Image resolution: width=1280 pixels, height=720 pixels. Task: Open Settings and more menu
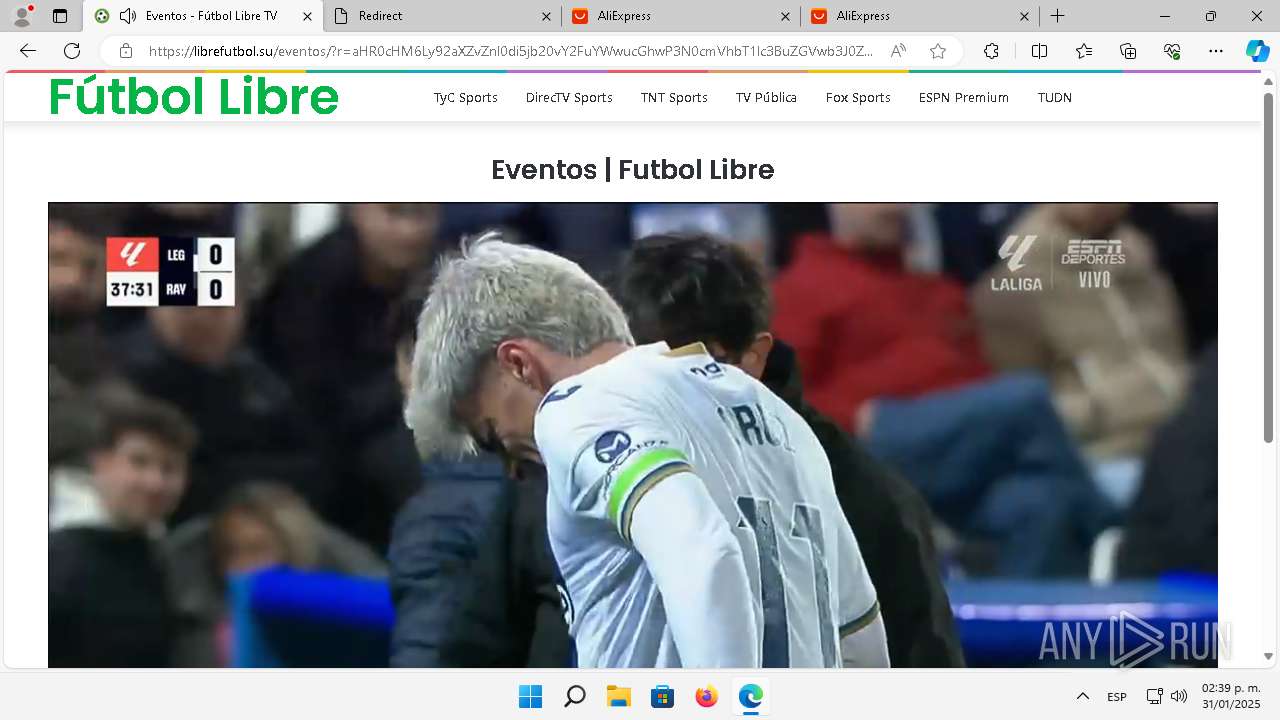[x=1216, y=51]
